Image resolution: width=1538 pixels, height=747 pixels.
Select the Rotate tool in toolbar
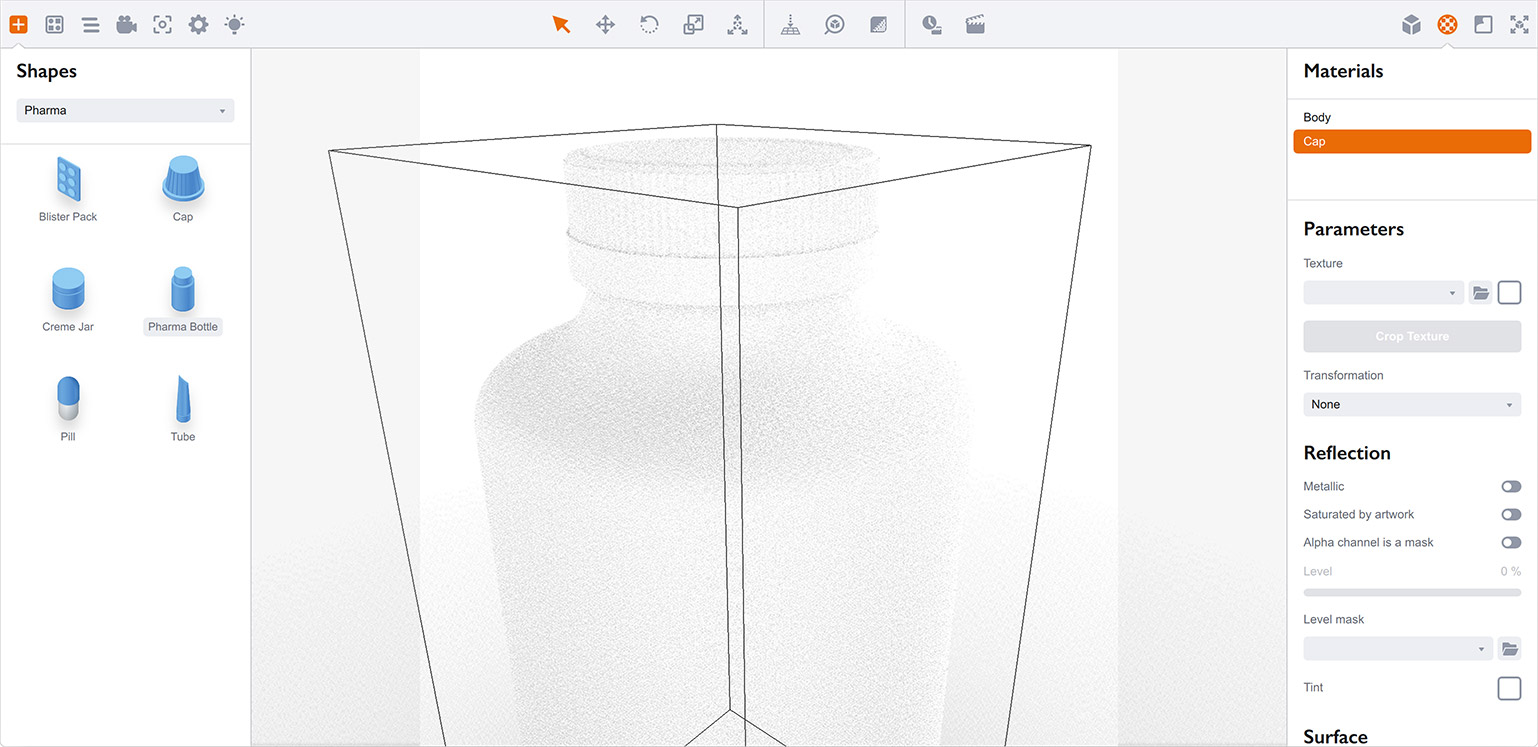pyautogui.click(x=649, y=25)
